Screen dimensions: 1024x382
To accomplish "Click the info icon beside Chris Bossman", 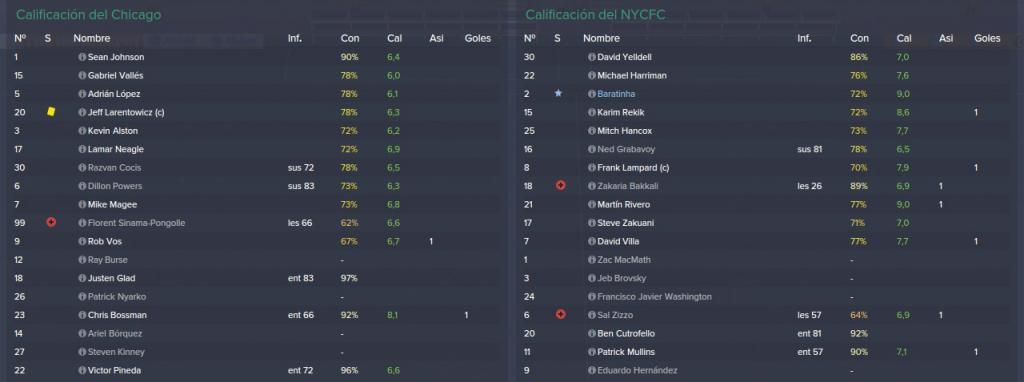I will [82, 315].
